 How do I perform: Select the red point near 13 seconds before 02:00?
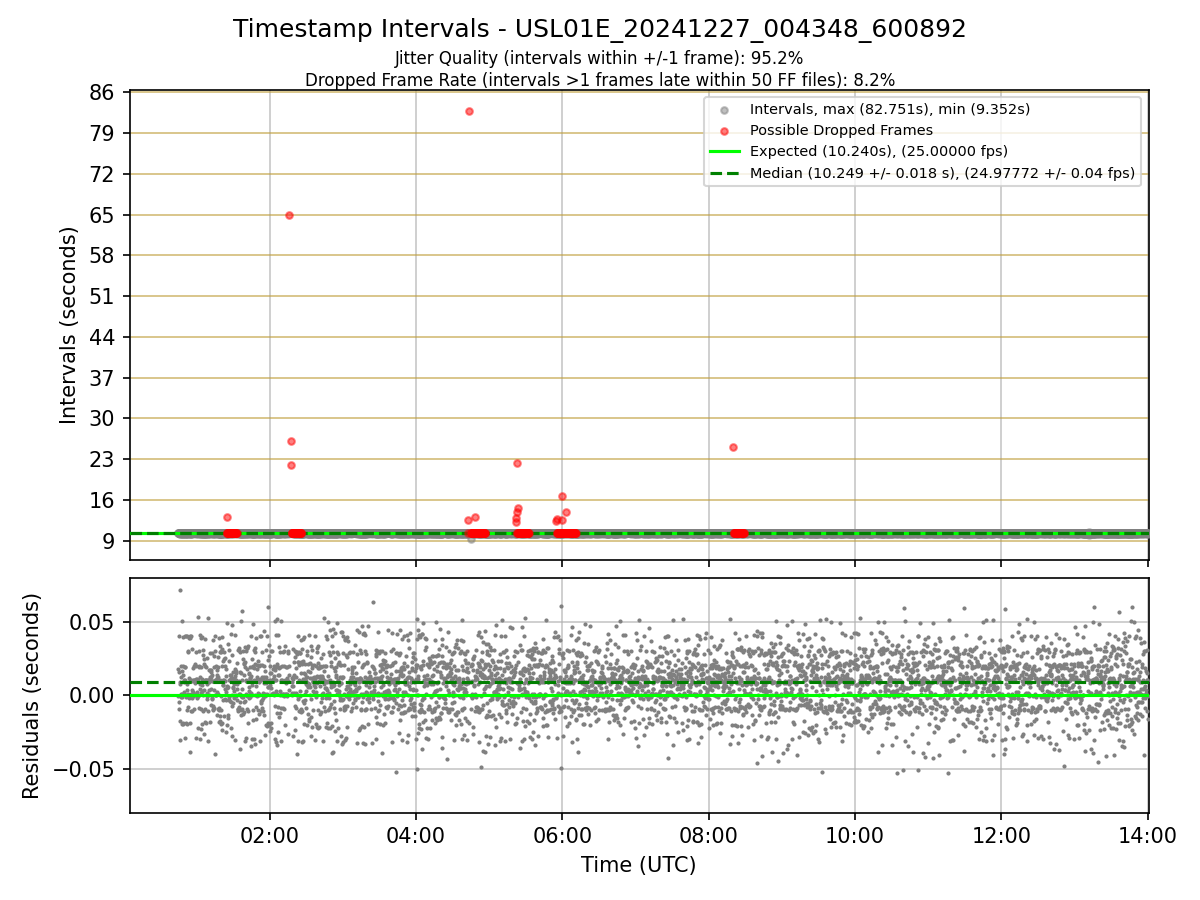[x=227, y=517]
